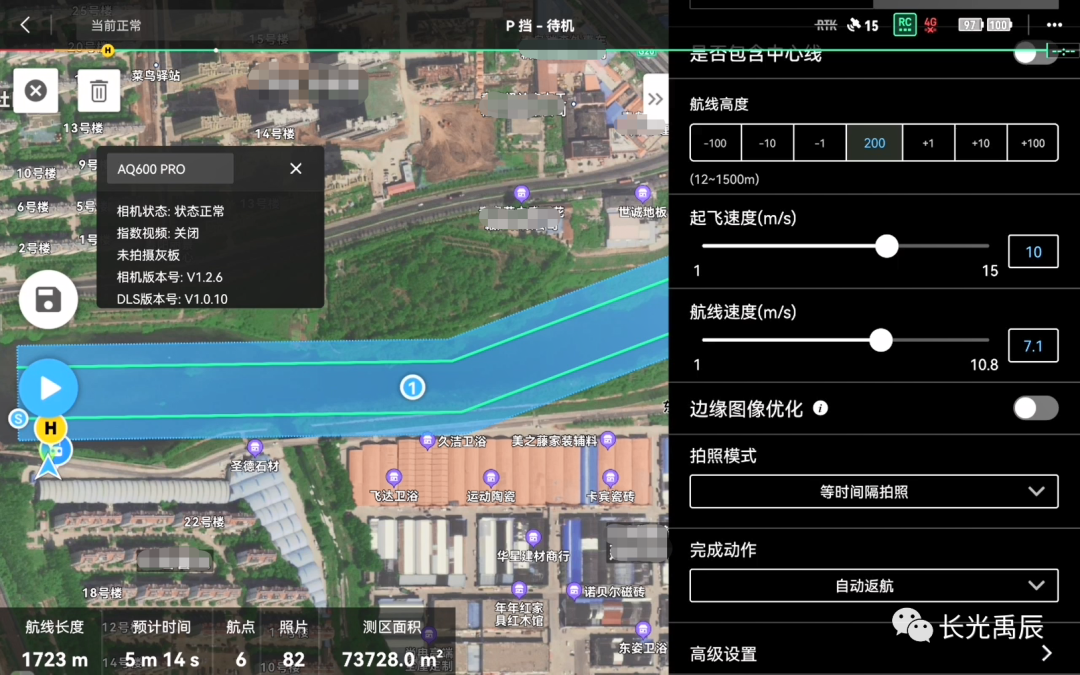Viewport: 1080px width, 675px height.
Task: Close the AQ600 PRO camera info popup
Action: [295, 169]
